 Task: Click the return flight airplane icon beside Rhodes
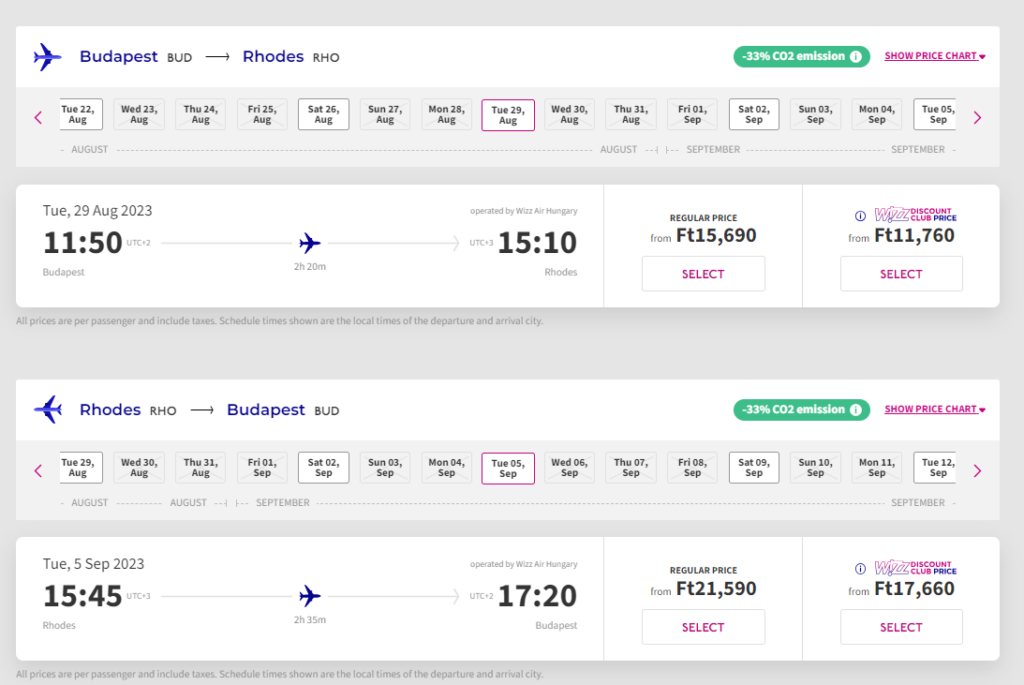point(47,410)
